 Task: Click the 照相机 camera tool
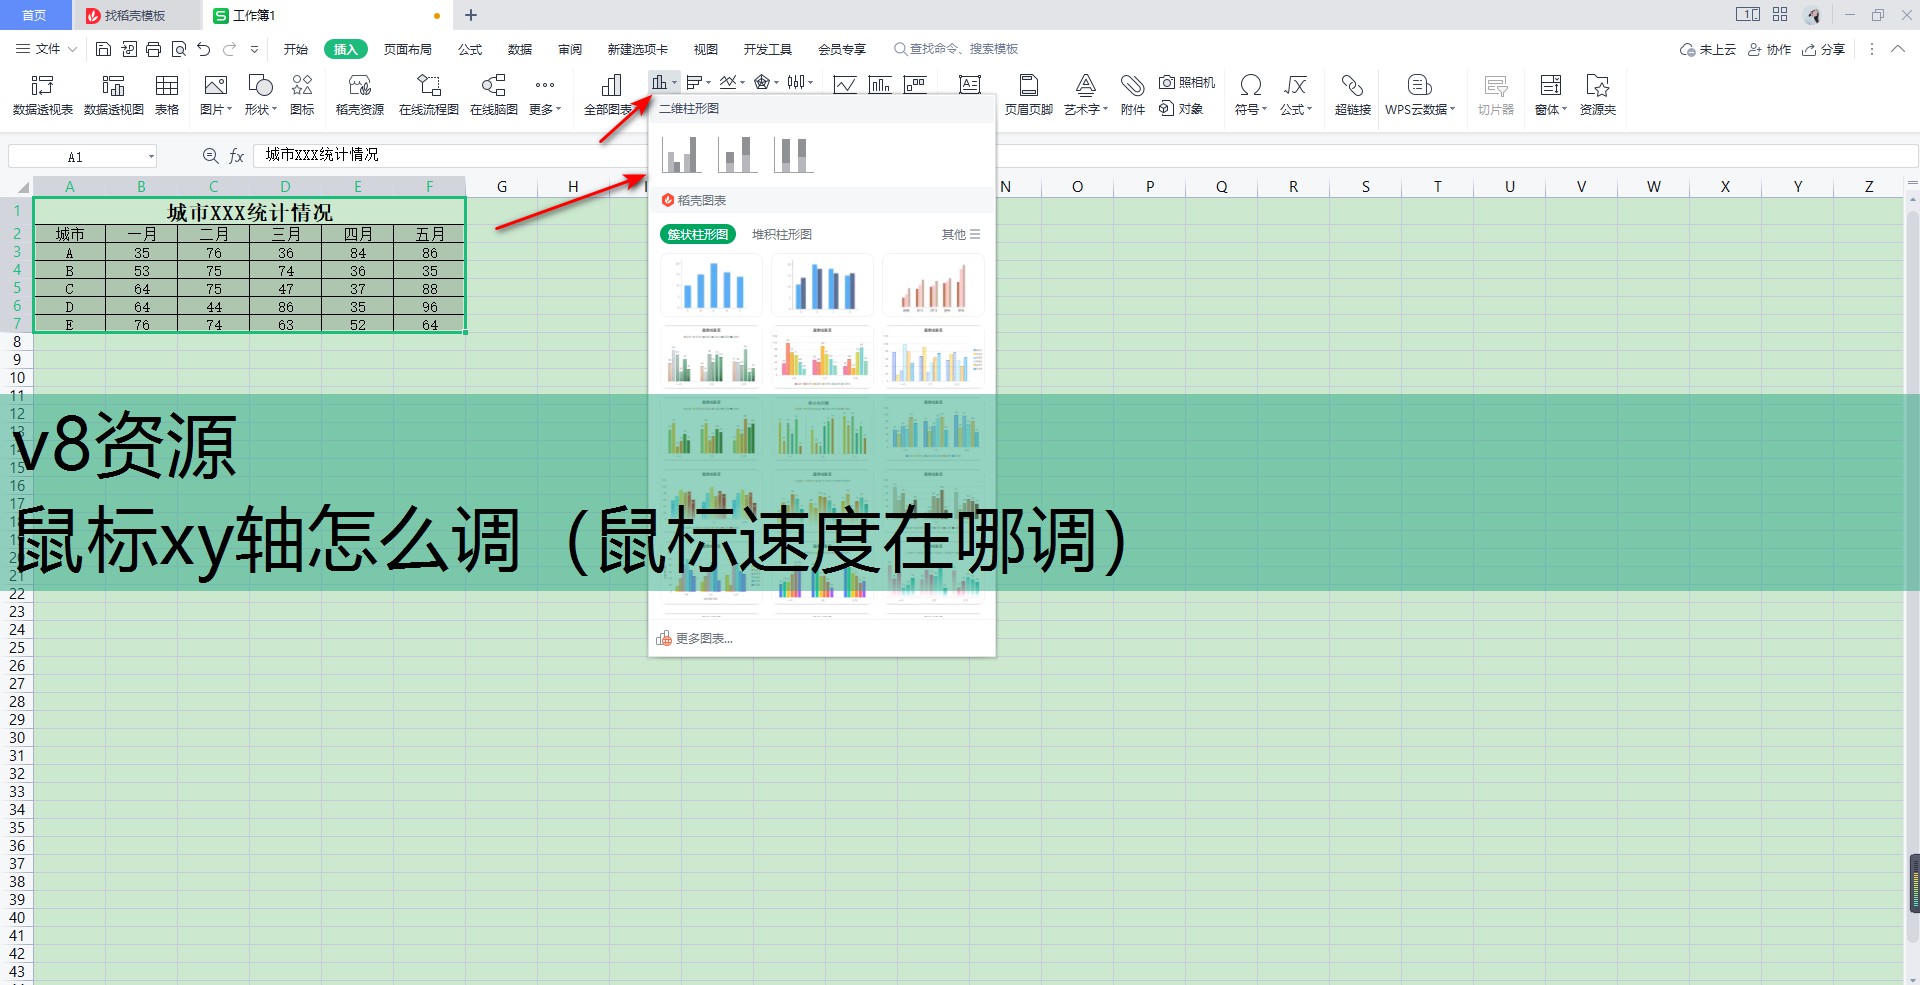click(1187, 82)
